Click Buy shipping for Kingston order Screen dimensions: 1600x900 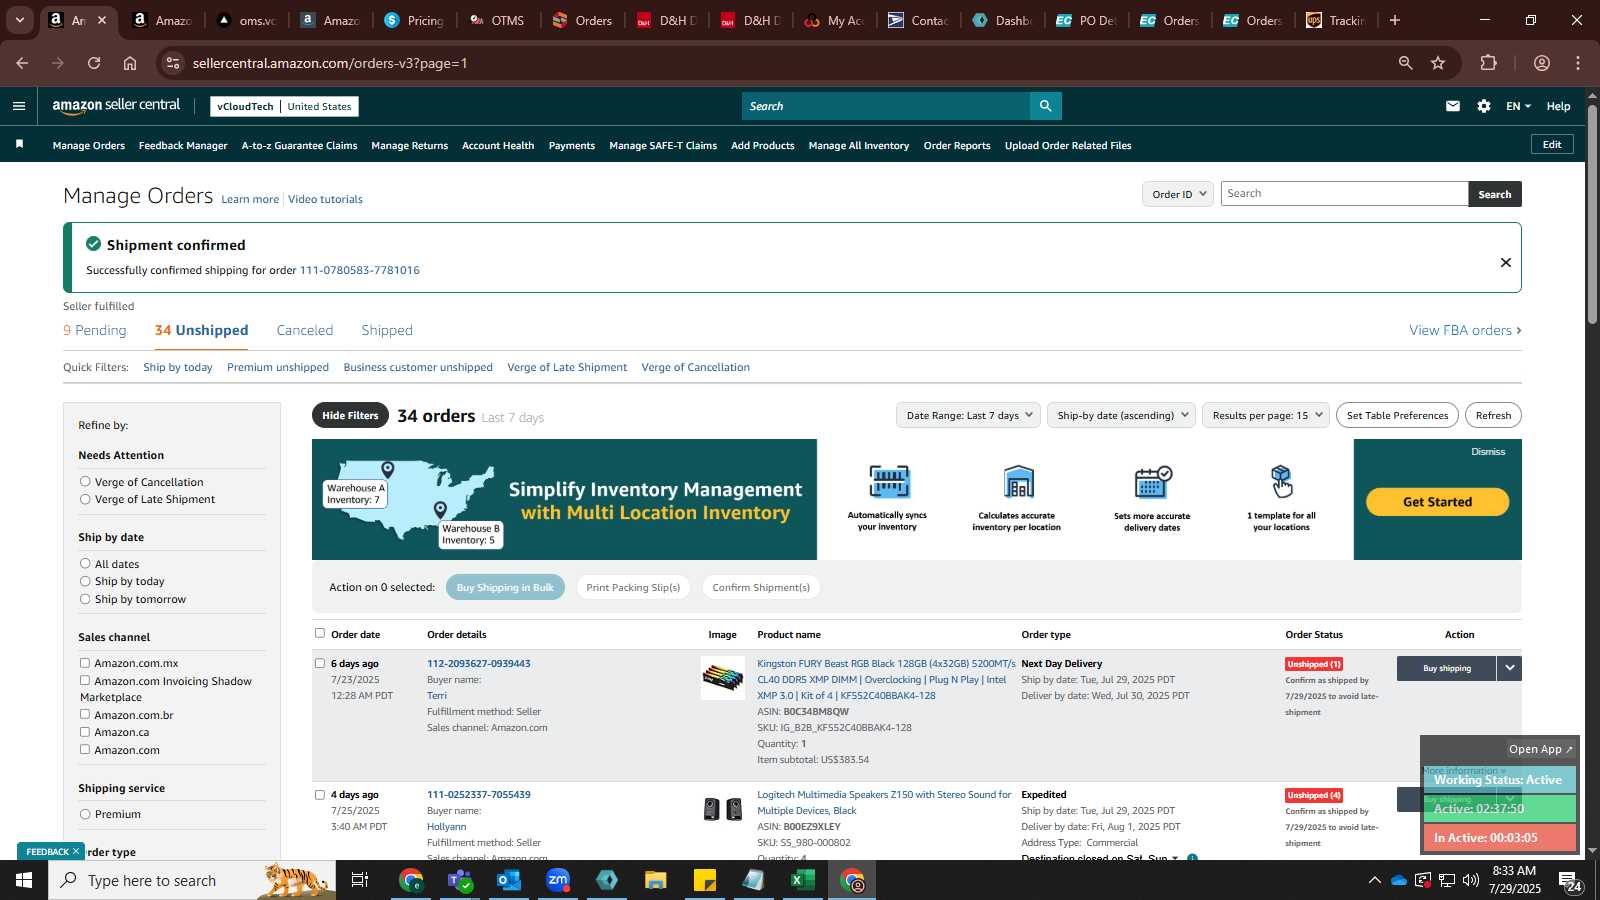click(x=1446, y=668)
